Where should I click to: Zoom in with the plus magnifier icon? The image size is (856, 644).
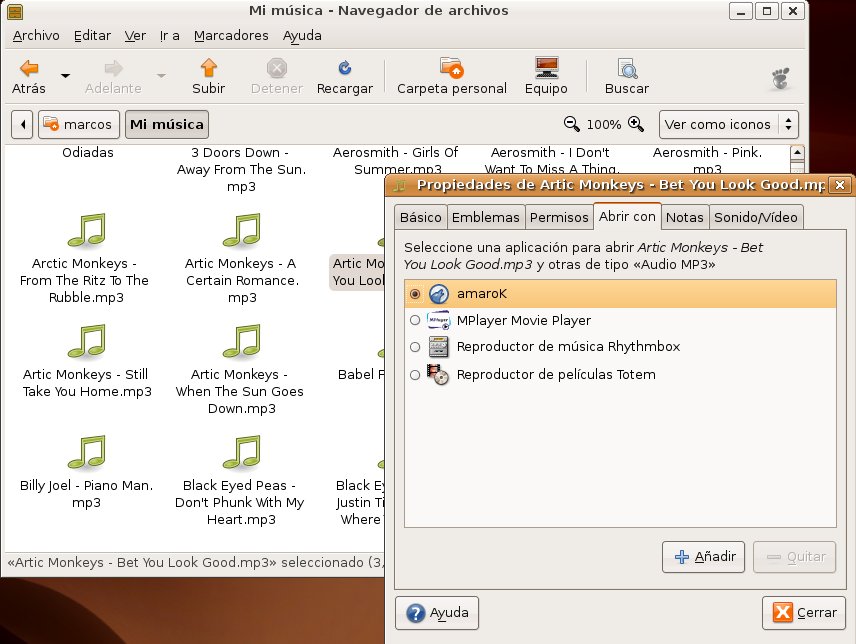(x=635, y=125)
